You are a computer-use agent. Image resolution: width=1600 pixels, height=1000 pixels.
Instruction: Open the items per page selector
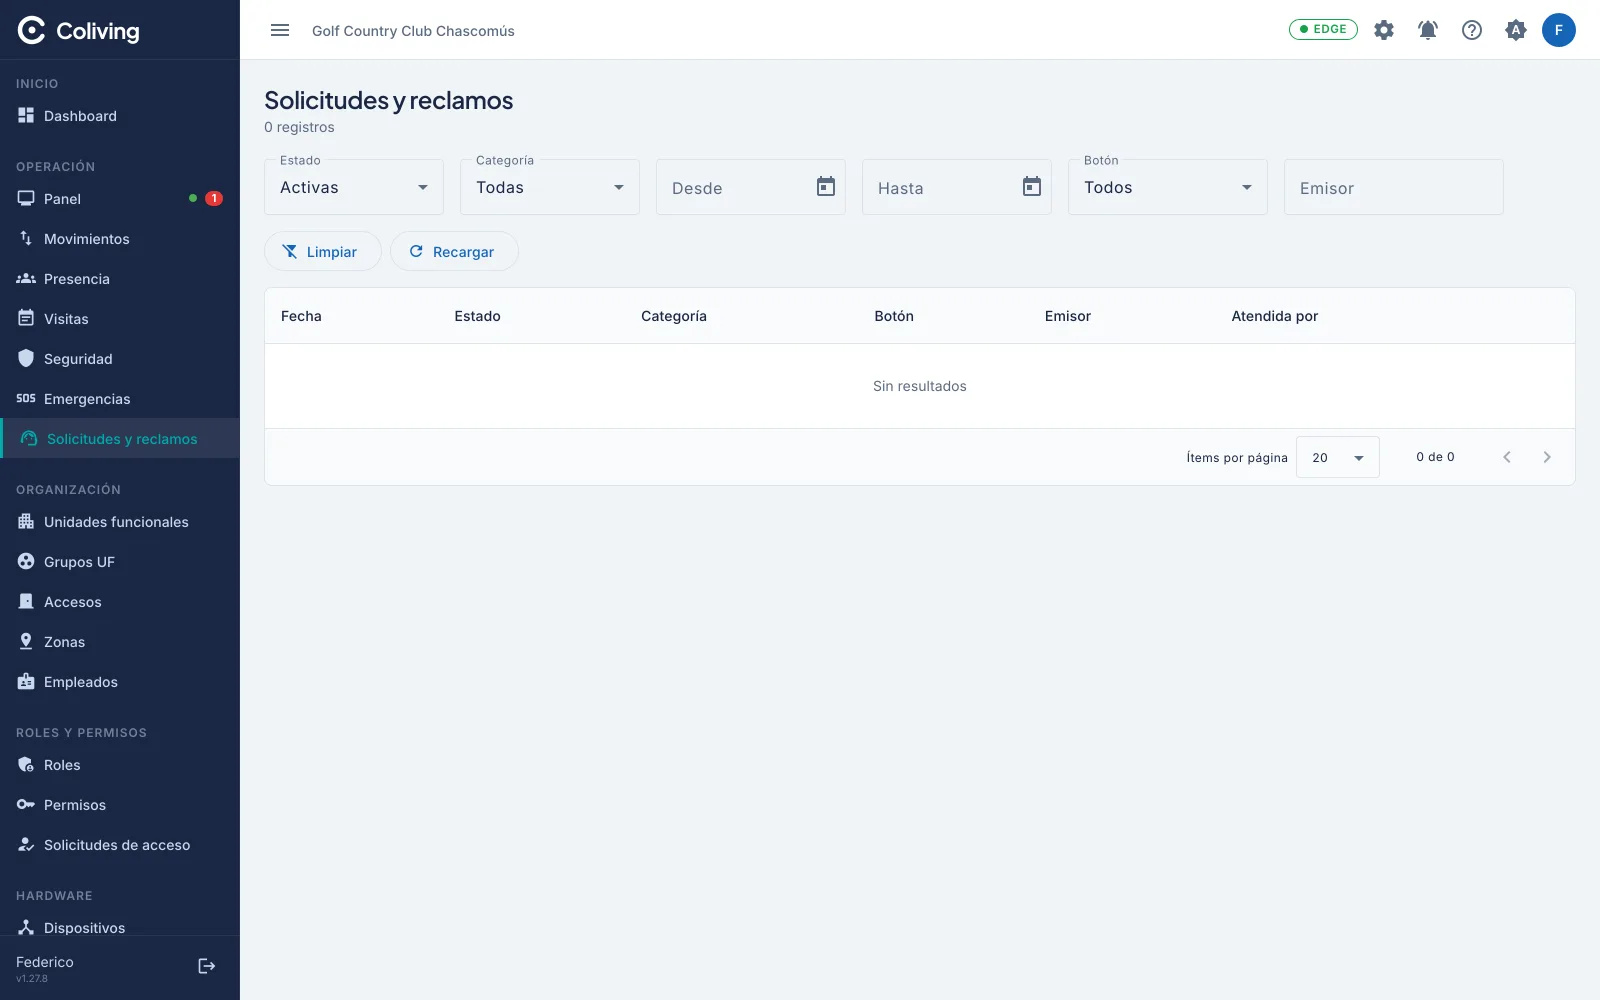pos(1338,457)
